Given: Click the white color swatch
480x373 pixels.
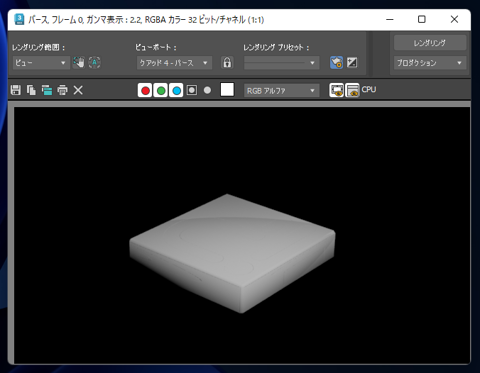Looking at the screenshot, I should pyautogui.click(x=227, y=90).
